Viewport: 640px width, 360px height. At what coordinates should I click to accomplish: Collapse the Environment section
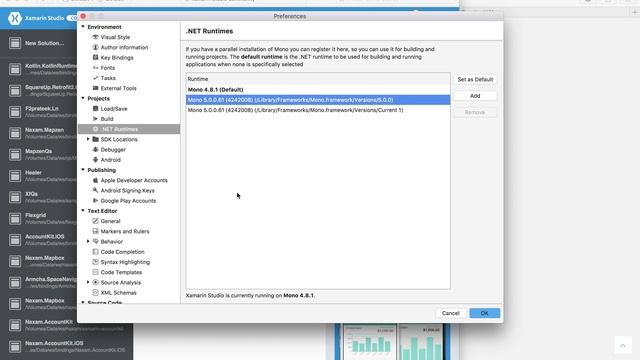click(83, 27)
